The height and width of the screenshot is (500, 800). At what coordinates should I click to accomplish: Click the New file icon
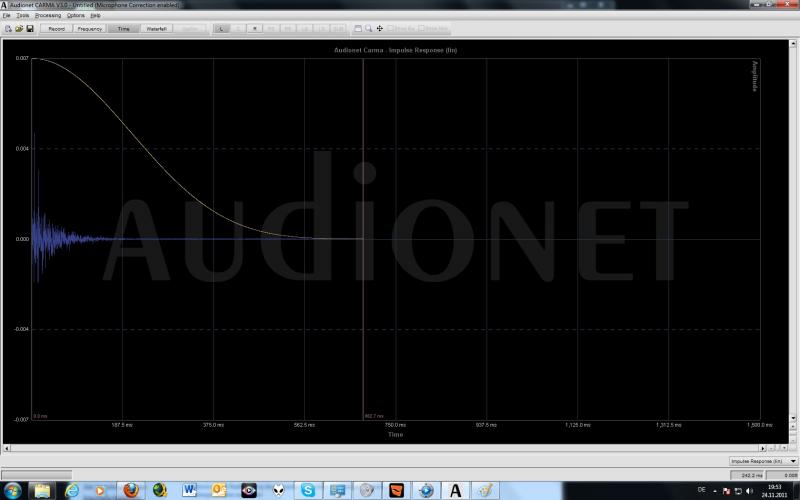pyautogui.click(x=8, y=29)
